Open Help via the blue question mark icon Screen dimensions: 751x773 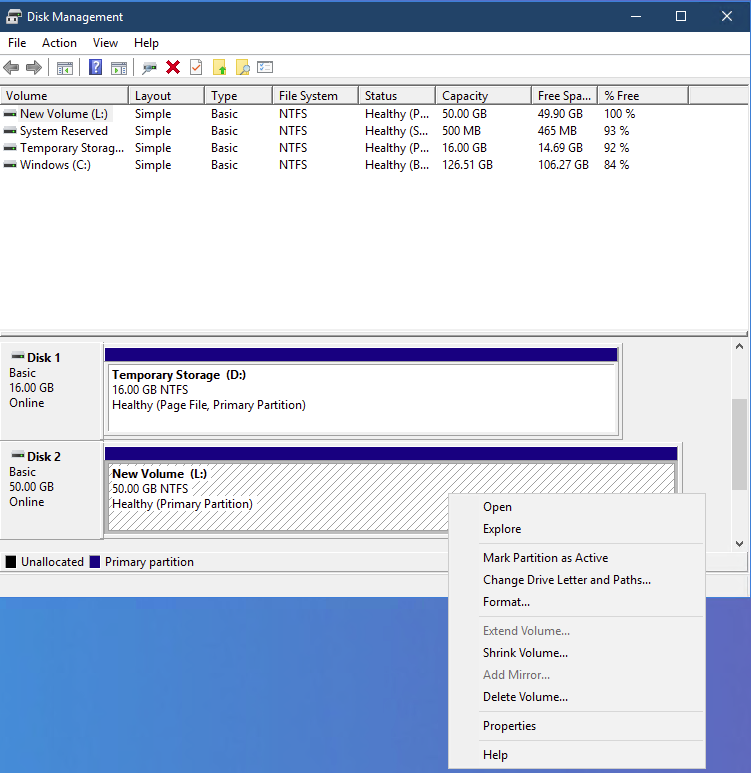click(x=95, y=67)
